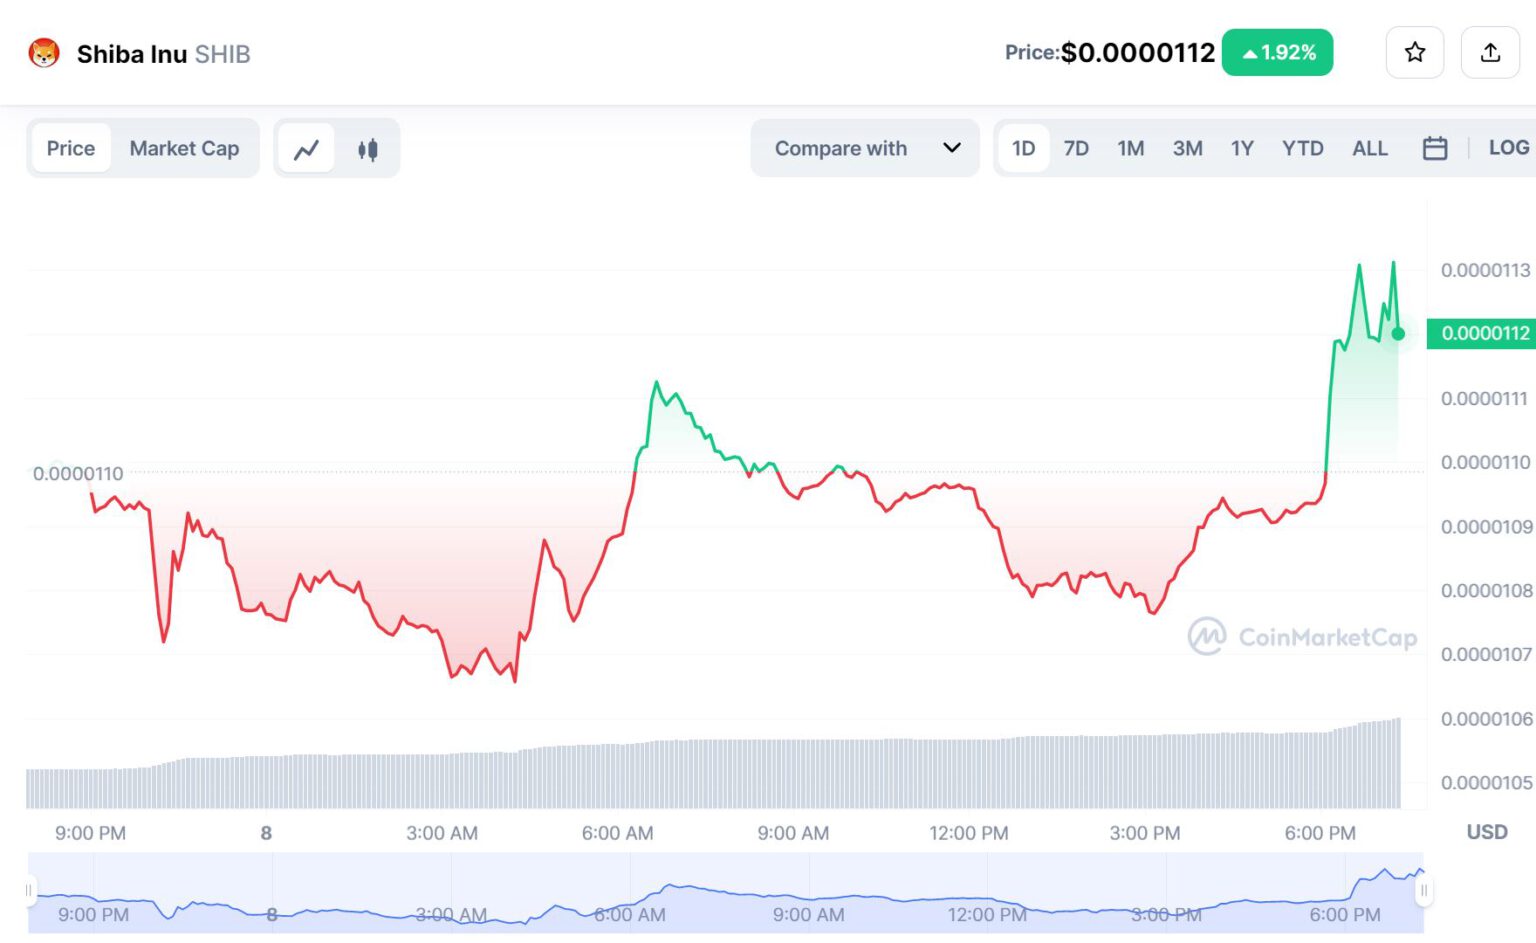The width and height of the screenshot is (1536, 943).
Task: Click the green current price dot on chart
Action: click(x=1398, y=334)
